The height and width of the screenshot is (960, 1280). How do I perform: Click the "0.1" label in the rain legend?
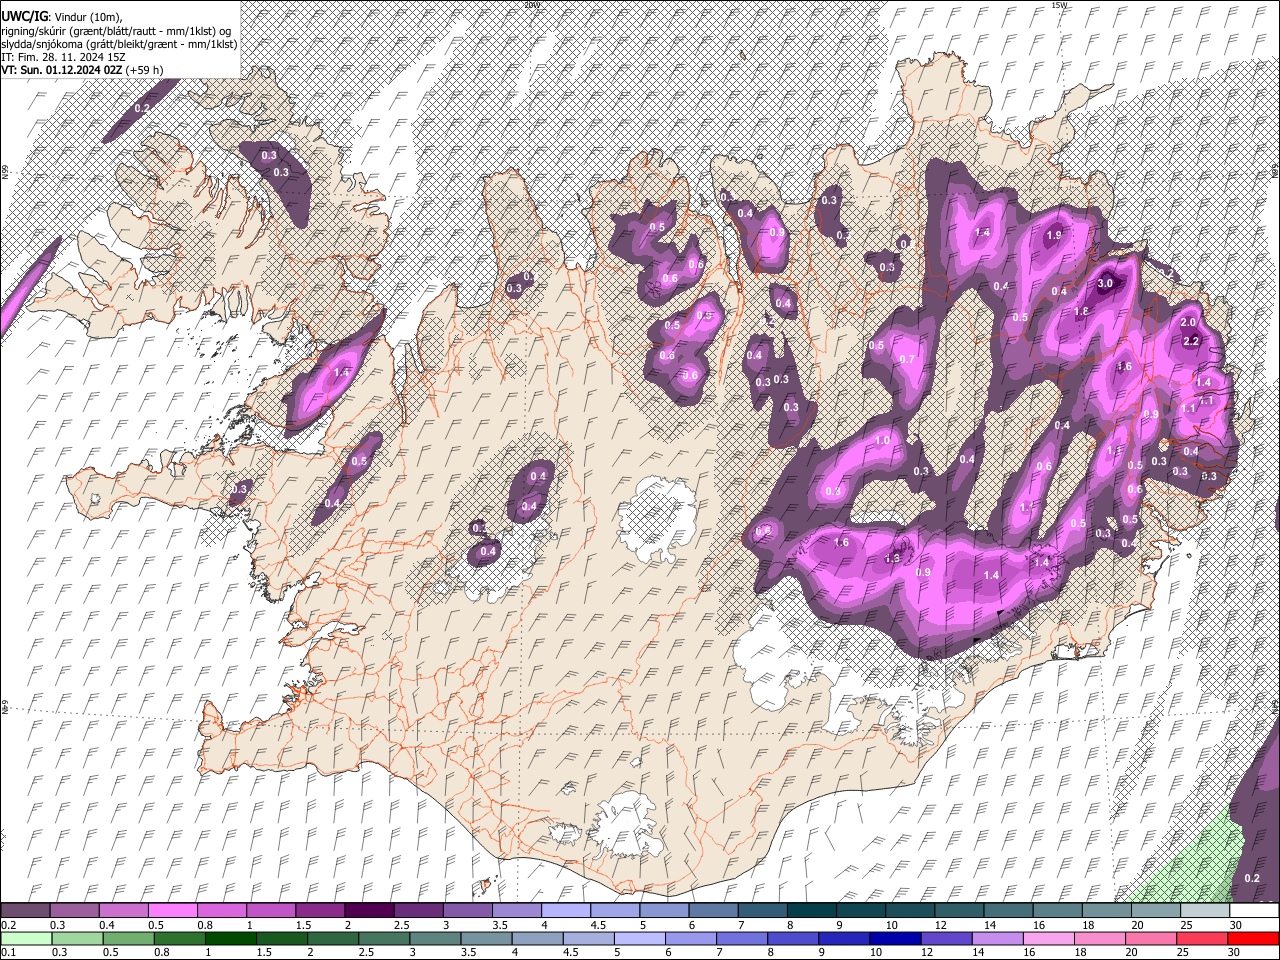coord(8,952)
